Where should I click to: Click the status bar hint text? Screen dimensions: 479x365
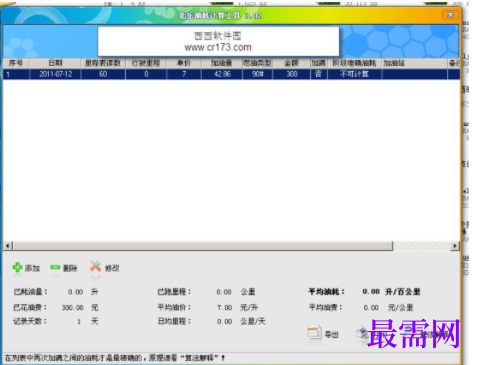click(115, 358)
